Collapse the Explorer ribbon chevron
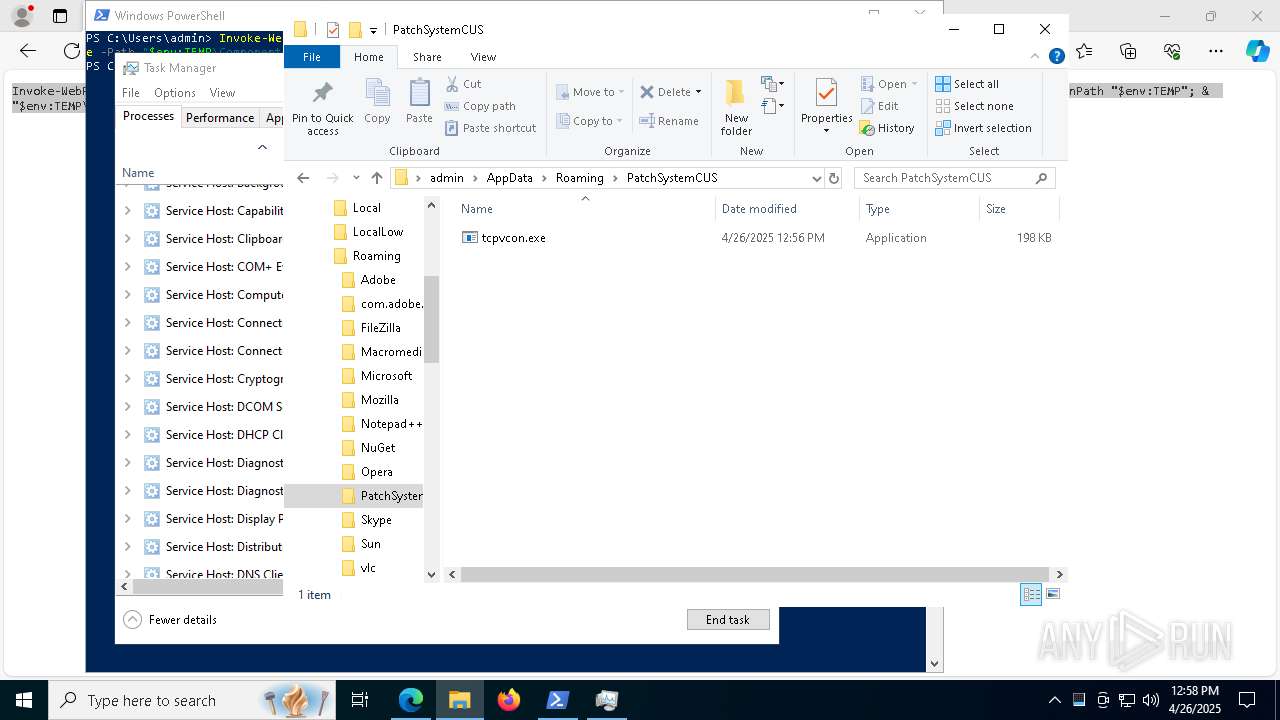 pos(1036,57)
